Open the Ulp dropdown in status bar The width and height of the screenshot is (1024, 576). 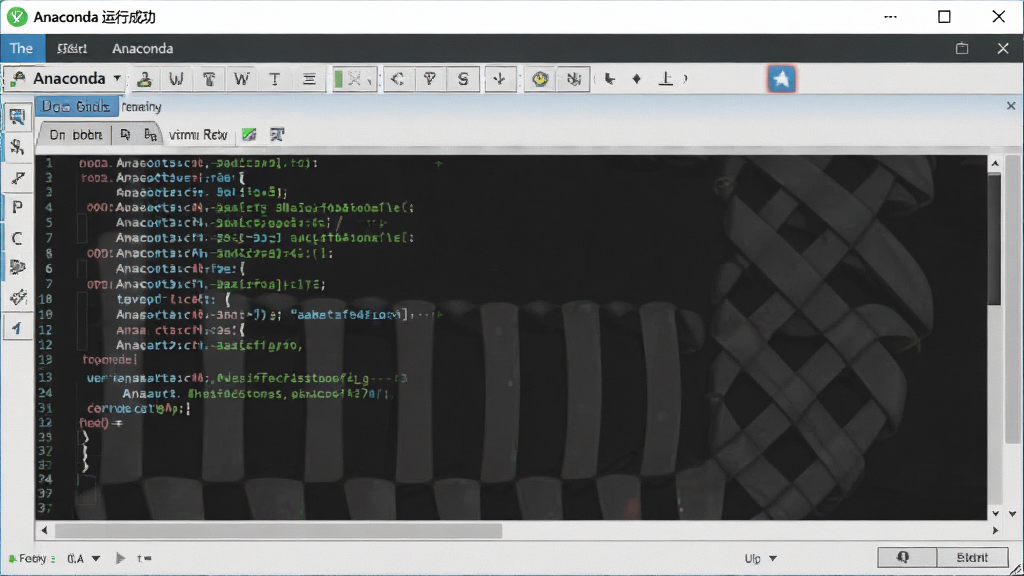(760, 558)
